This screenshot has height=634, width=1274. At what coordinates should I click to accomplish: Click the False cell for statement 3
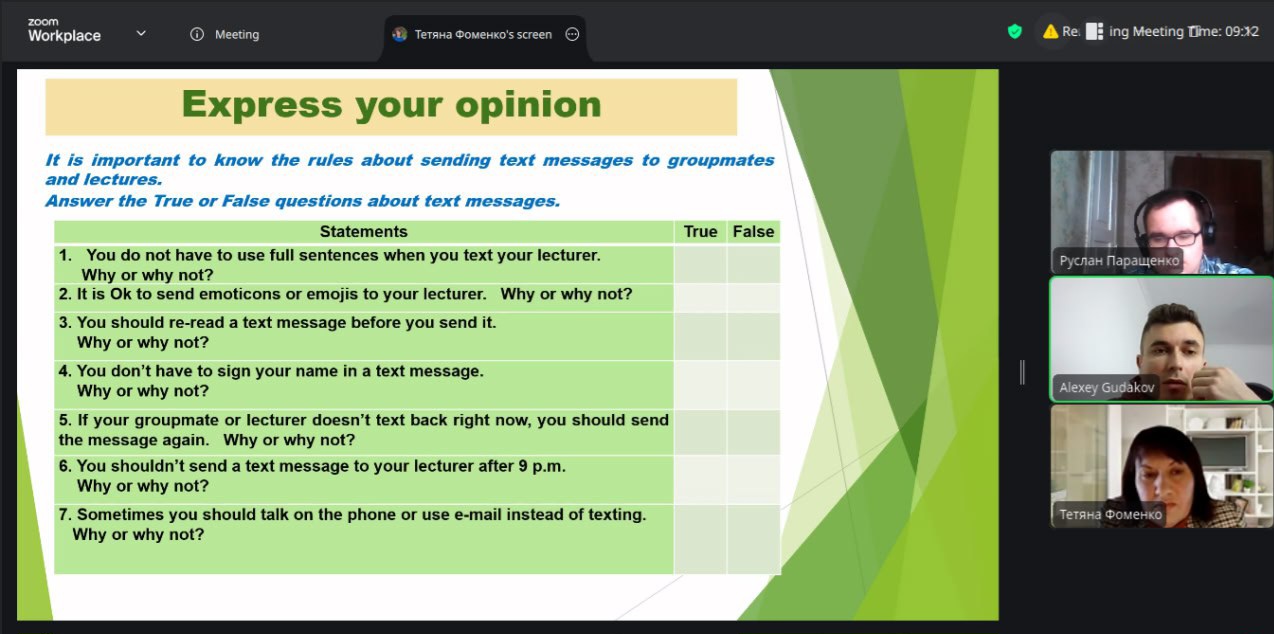[753, 335]
